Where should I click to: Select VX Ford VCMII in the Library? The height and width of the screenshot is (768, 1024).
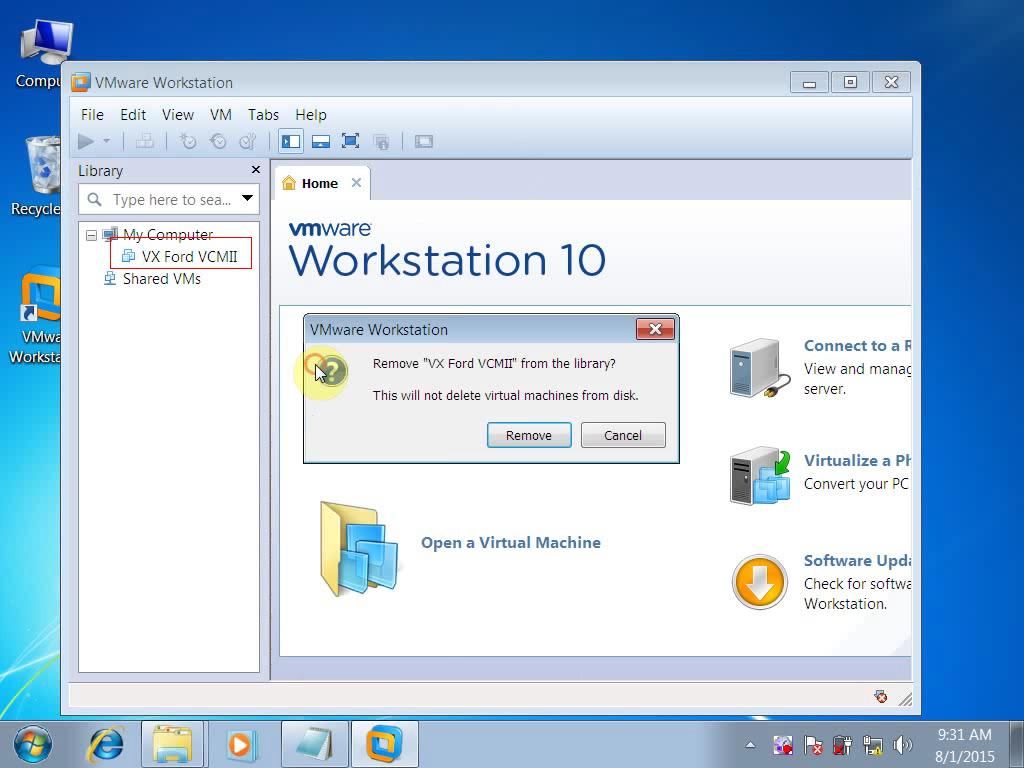click(x=189, y=257)
